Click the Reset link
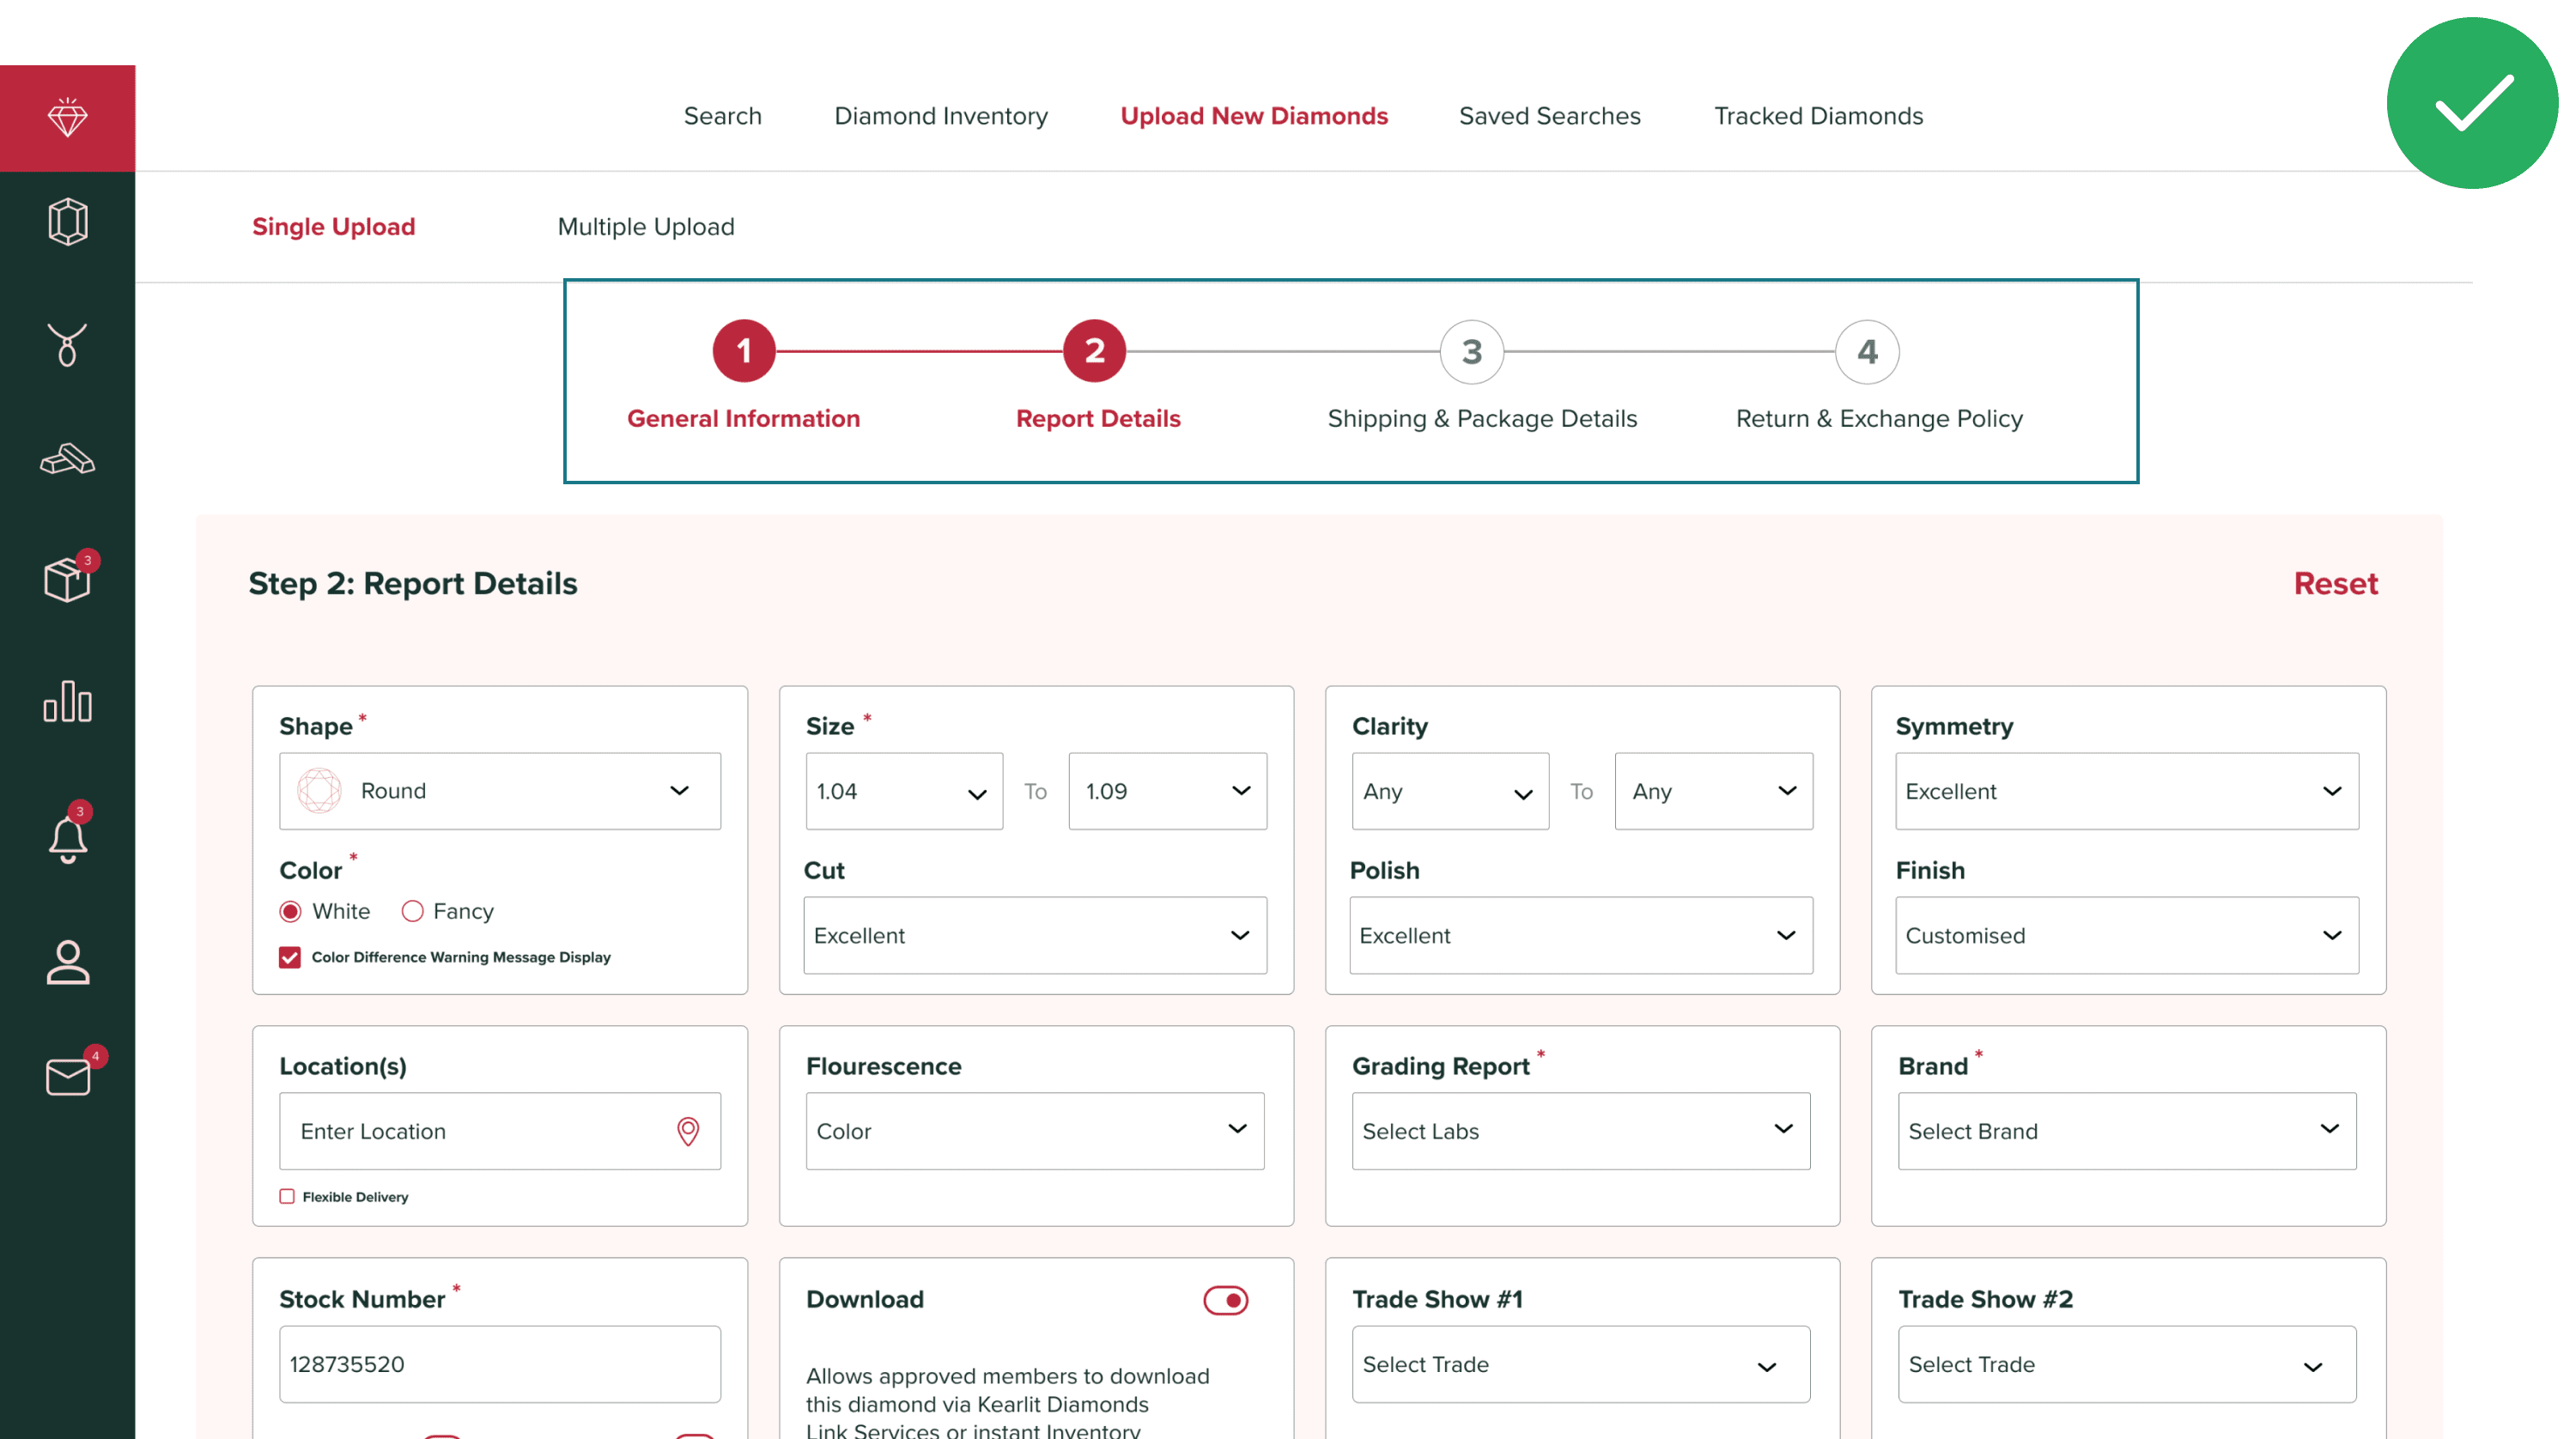Image resolution: width=2576 pixels, height=1439 pixels. [x=2335, y=583]
